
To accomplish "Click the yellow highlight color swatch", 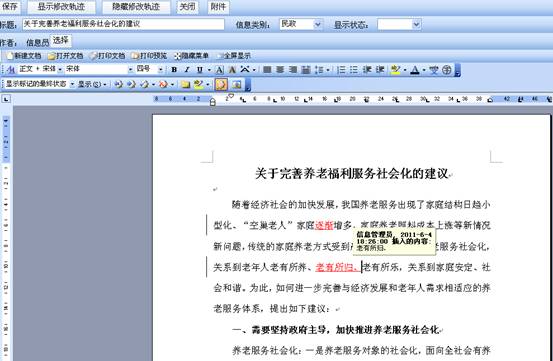I will 396,70.
